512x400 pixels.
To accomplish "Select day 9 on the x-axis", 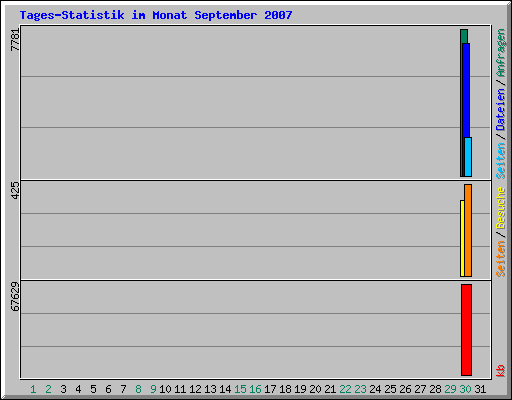I will 153,389.
